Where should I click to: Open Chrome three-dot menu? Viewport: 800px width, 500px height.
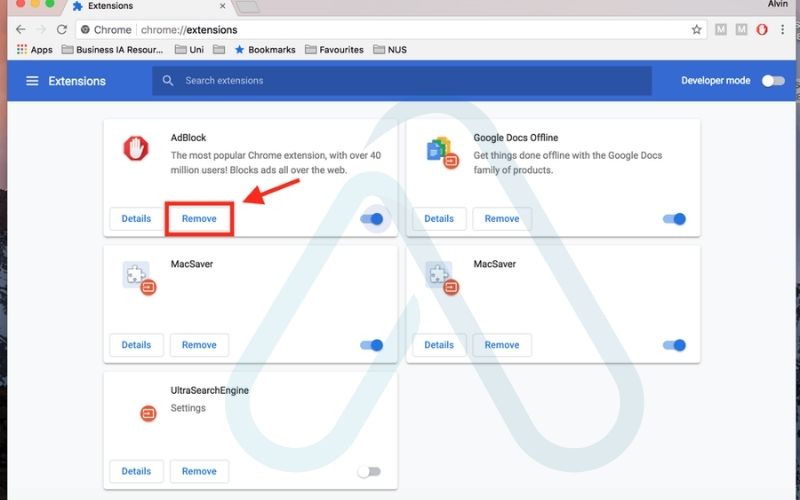pos(785,30)
